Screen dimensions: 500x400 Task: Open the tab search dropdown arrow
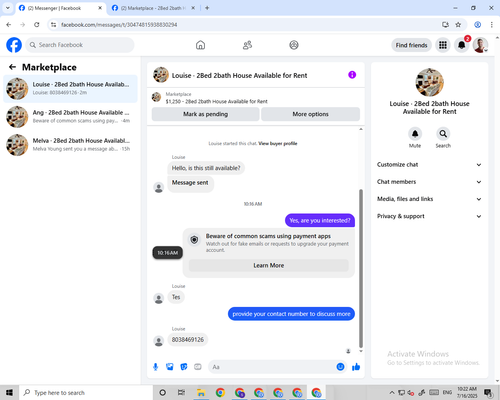point(8,8)
